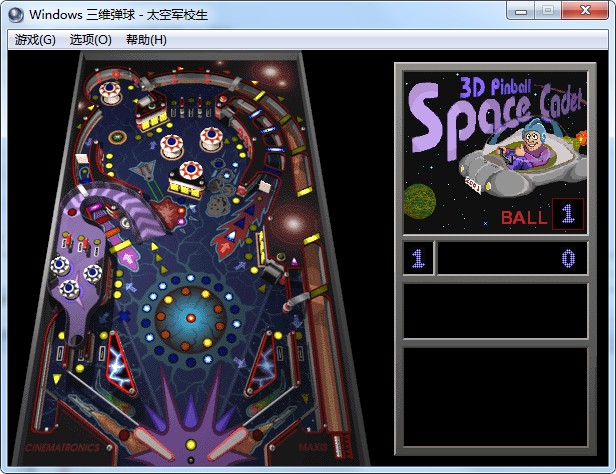
Task: Click the yellow light between flippers
Action: [x=191, y=445]
